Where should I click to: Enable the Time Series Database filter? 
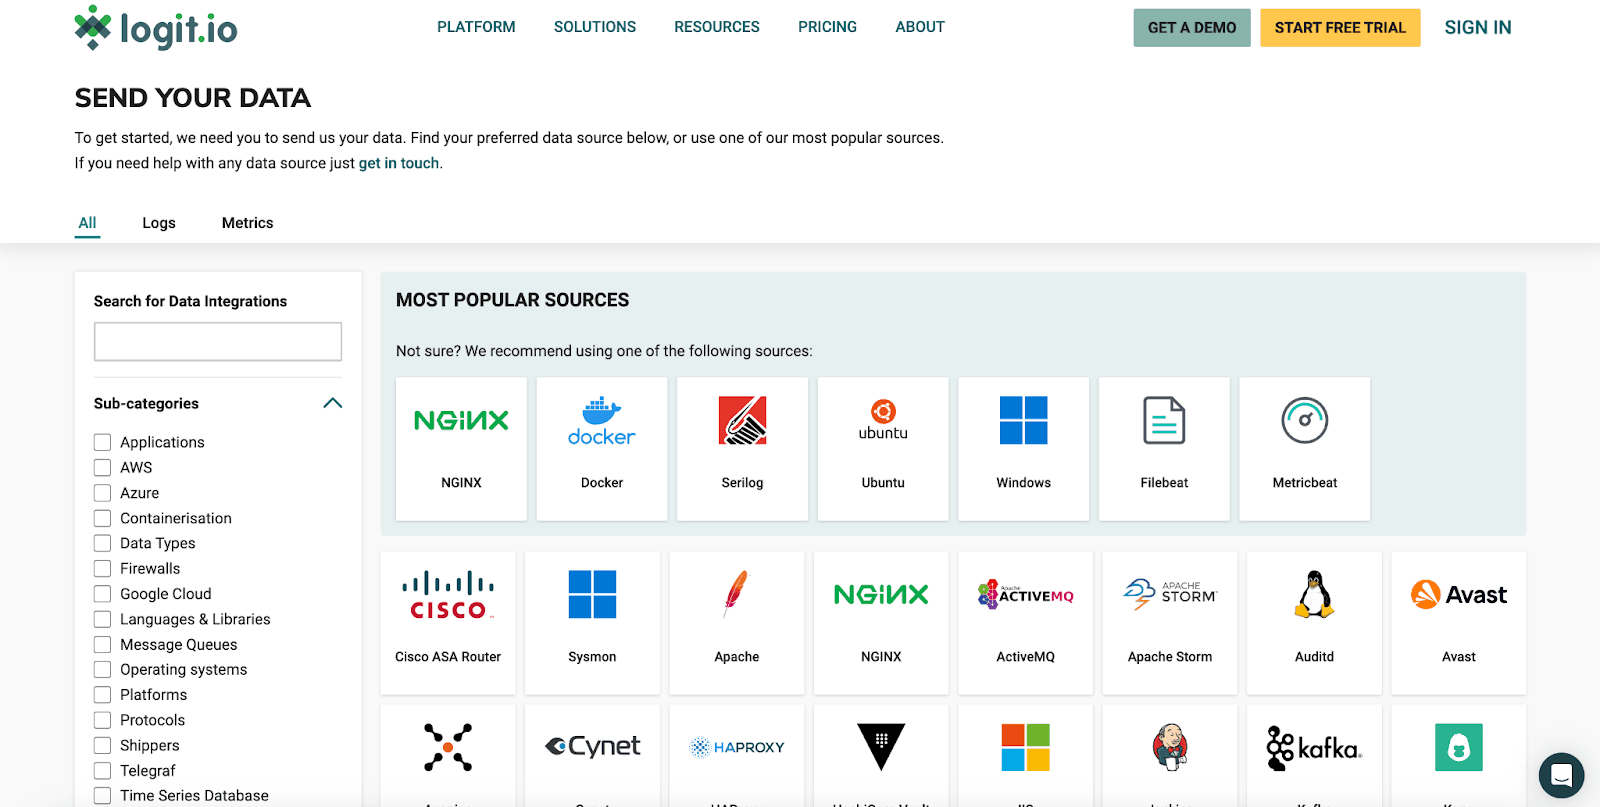pyautogui.click(x=102, y=796)
